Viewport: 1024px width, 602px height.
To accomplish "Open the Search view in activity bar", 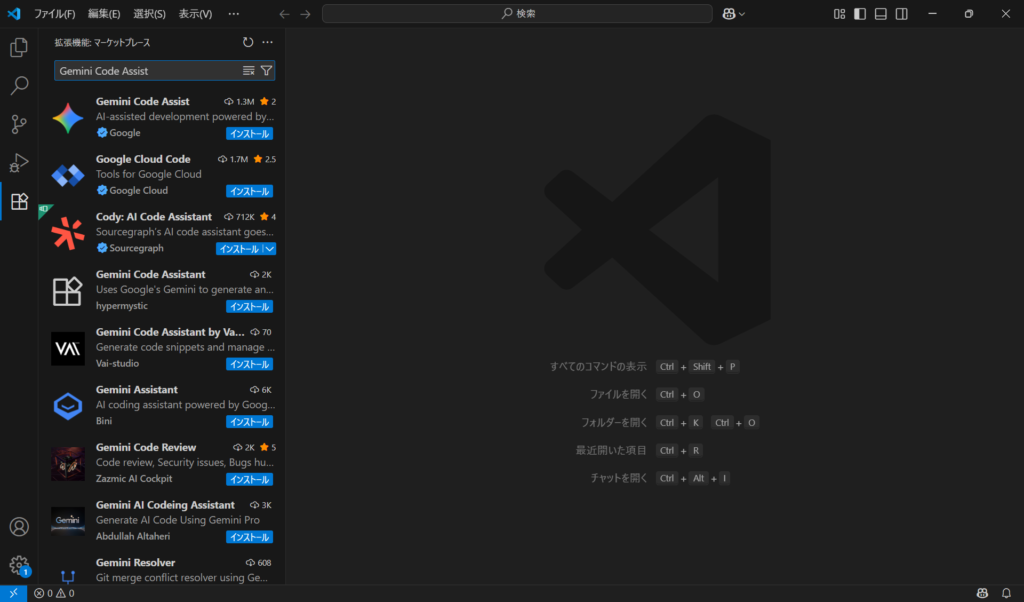I will tap(18, 86).
